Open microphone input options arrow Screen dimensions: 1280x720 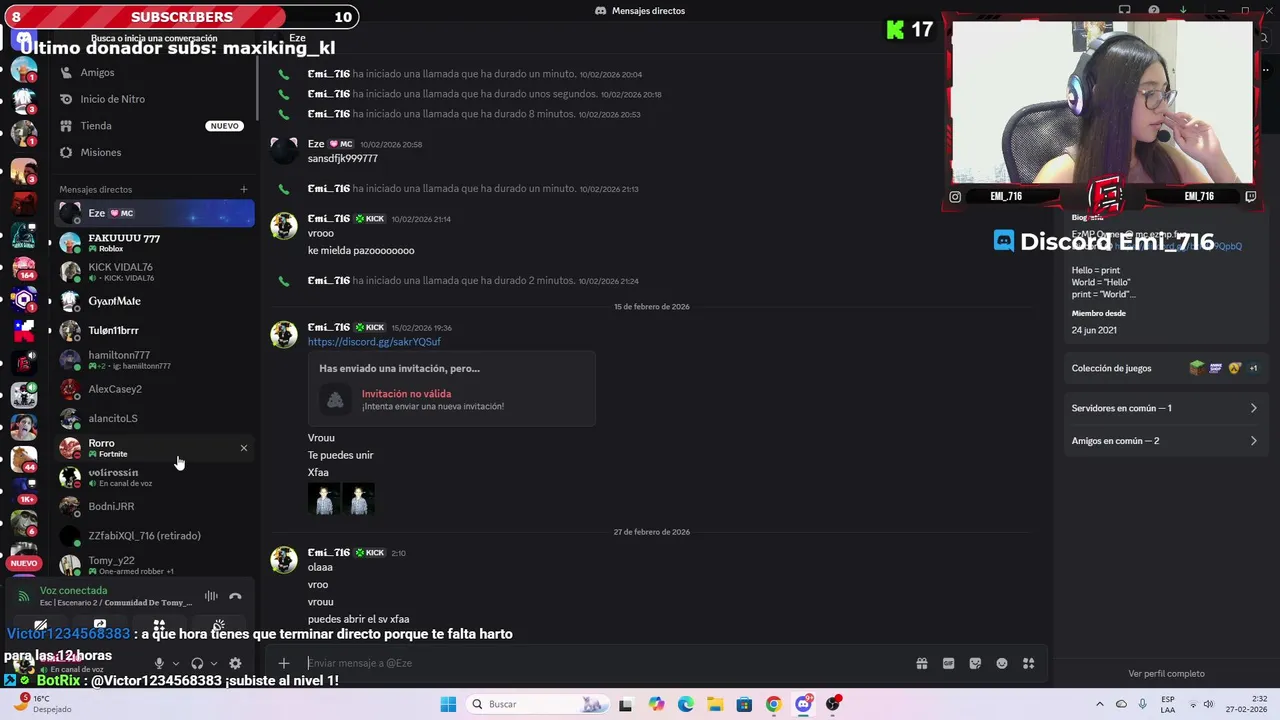click(x=176, y=663)
